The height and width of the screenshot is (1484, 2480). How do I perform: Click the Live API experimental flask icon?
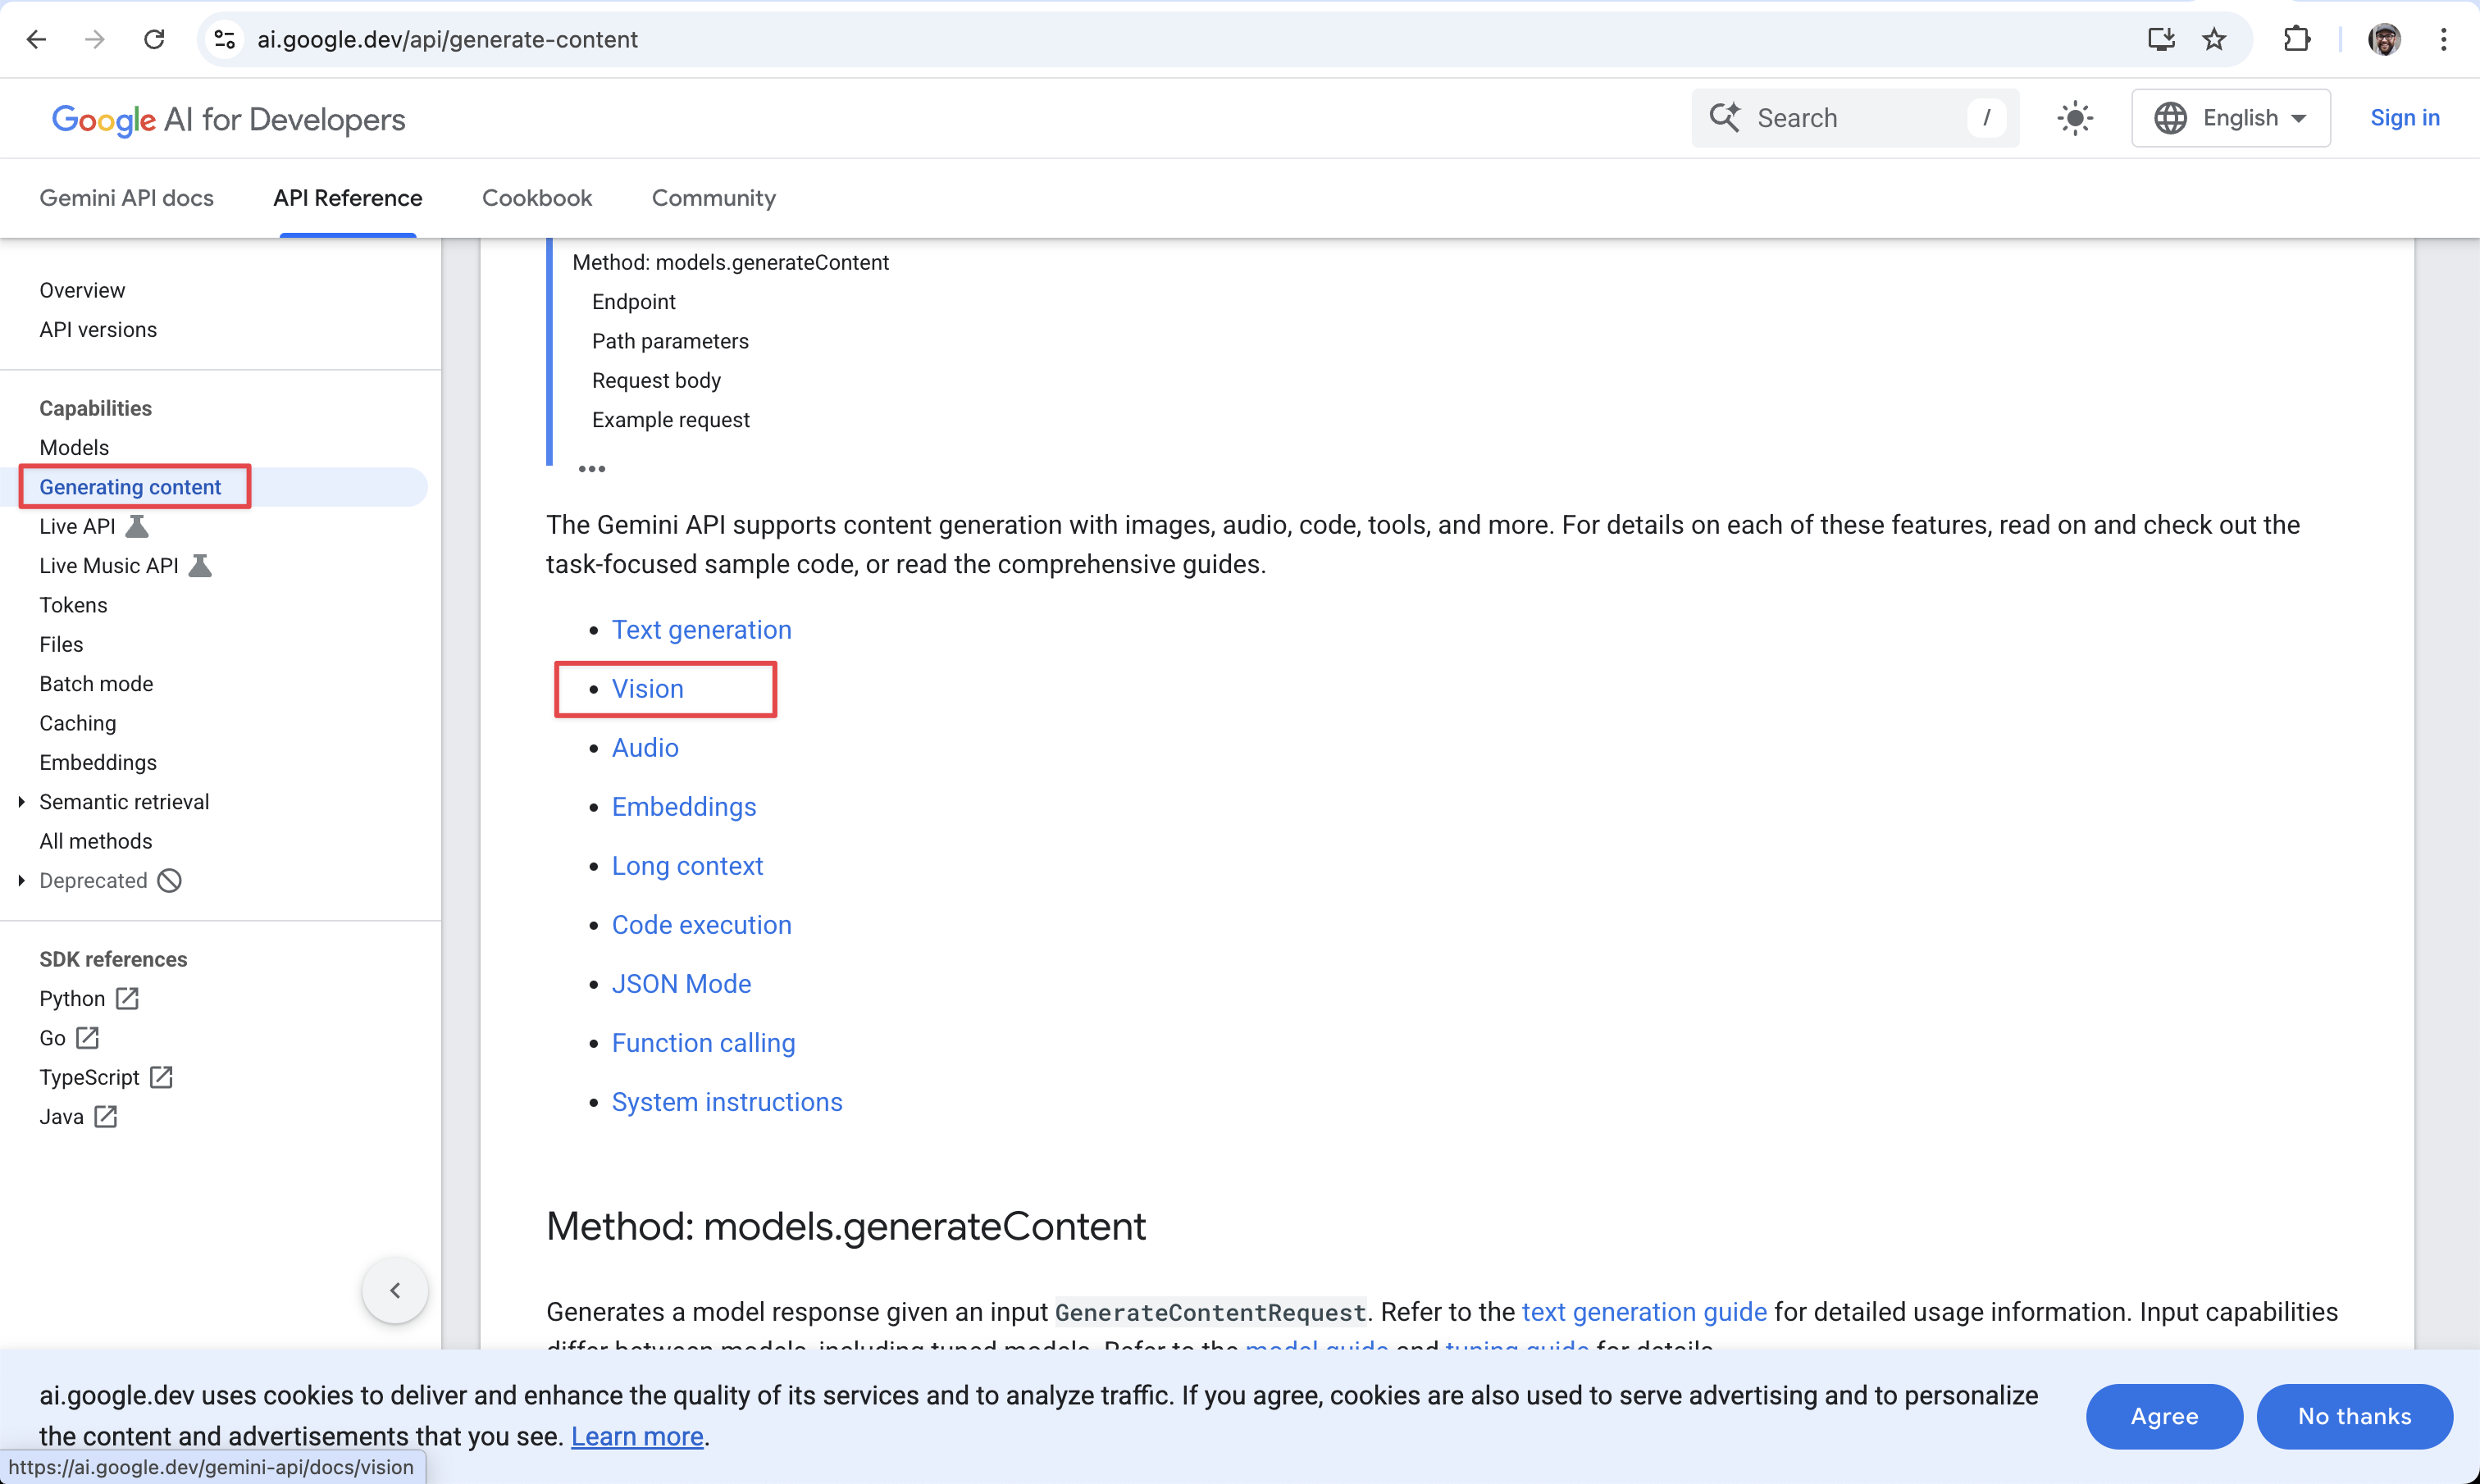pos(137,526)
